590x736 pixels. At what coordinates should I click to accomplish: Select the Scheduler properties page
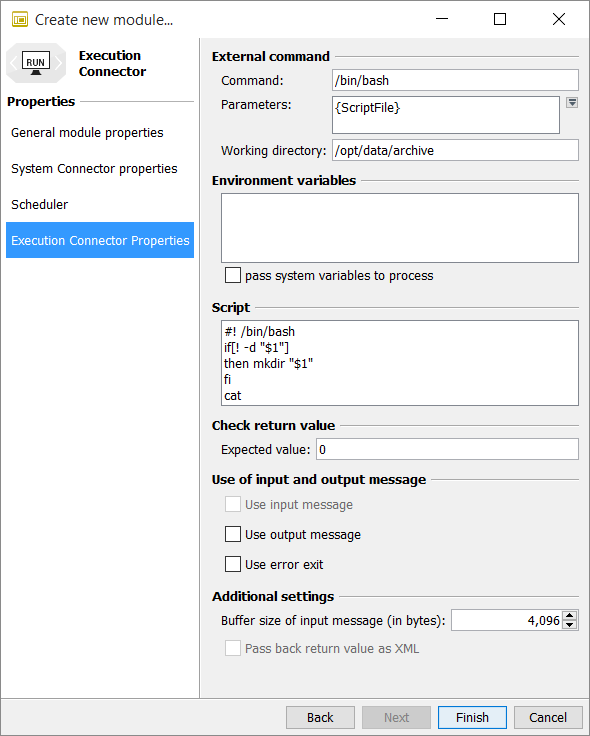pyautogui.click(x=100, y=205)
